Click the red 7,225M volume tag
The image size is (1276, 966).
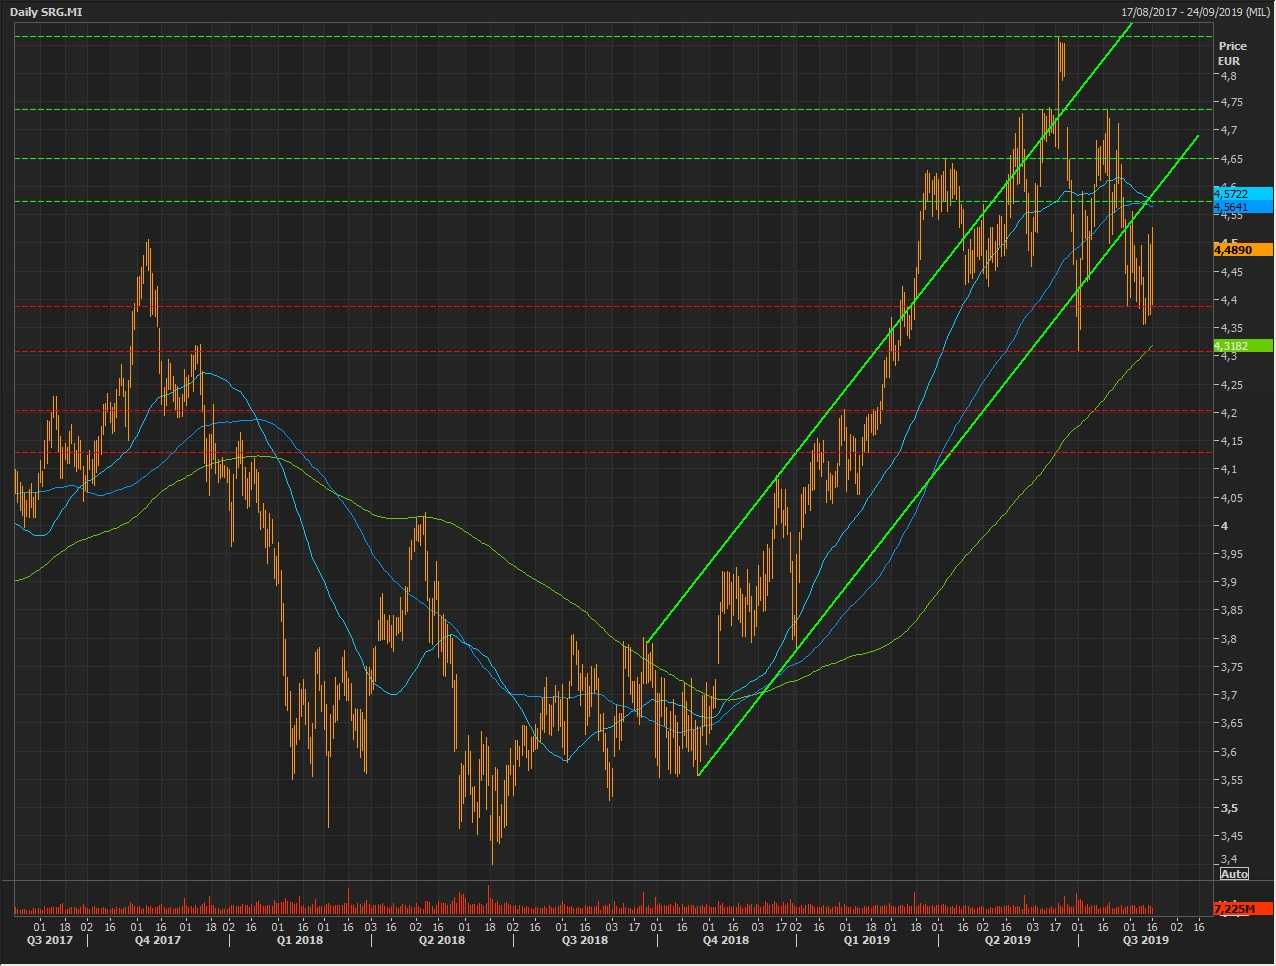click(1243, 909)
